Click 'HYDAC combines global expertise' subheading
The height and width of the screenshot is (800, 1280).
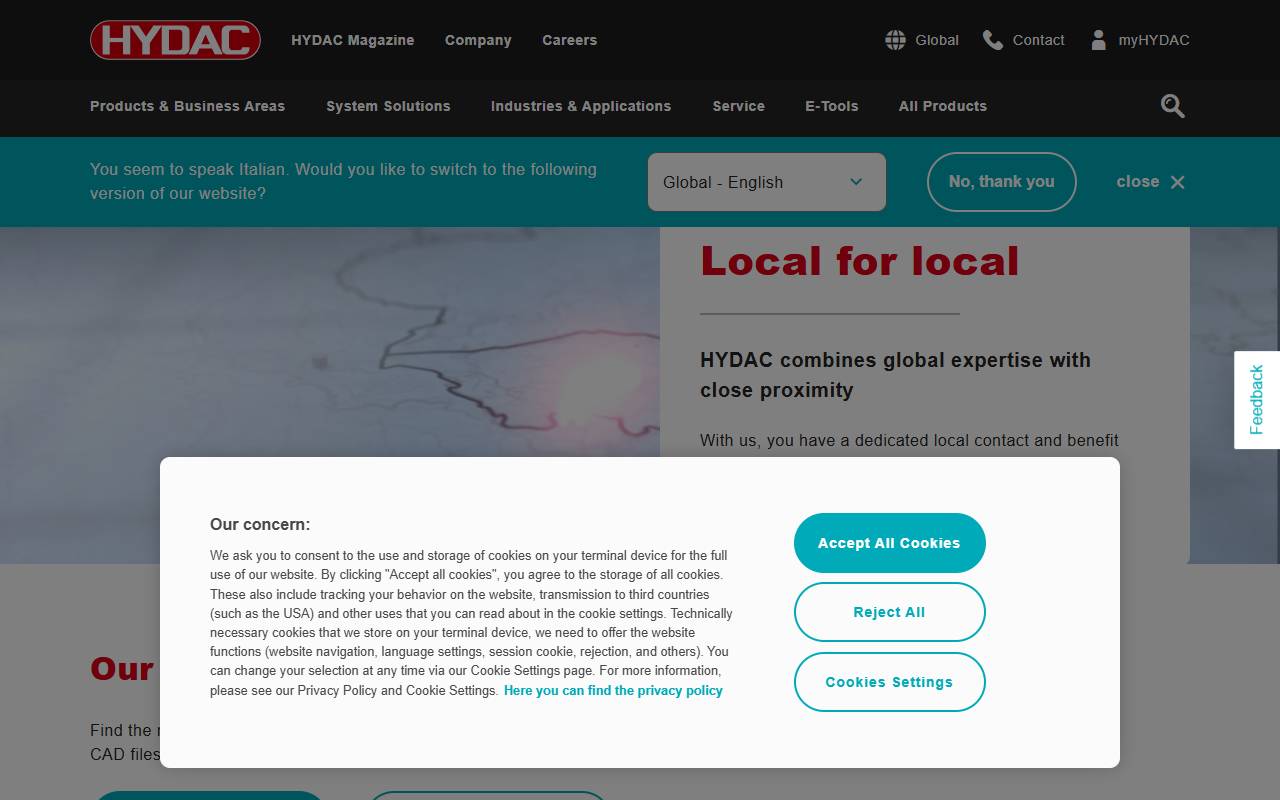click(896, 375)
